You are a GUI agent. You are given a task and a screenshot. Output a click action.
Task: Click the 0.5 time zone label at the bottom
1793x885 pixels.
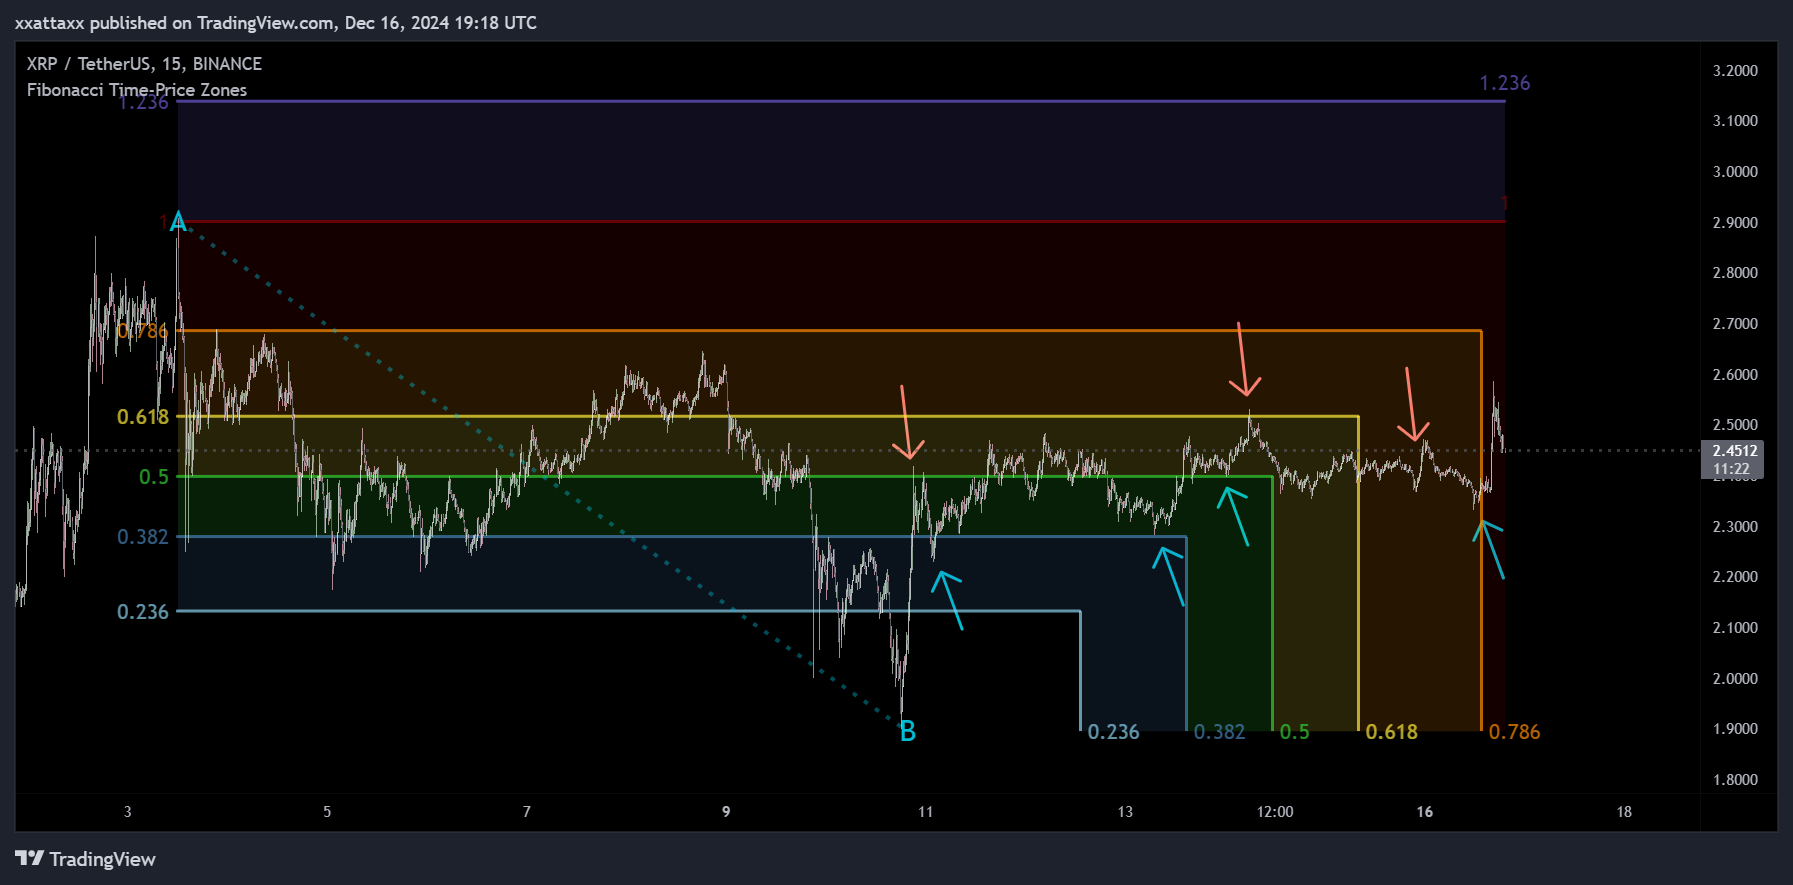(x=1294, y=732)
